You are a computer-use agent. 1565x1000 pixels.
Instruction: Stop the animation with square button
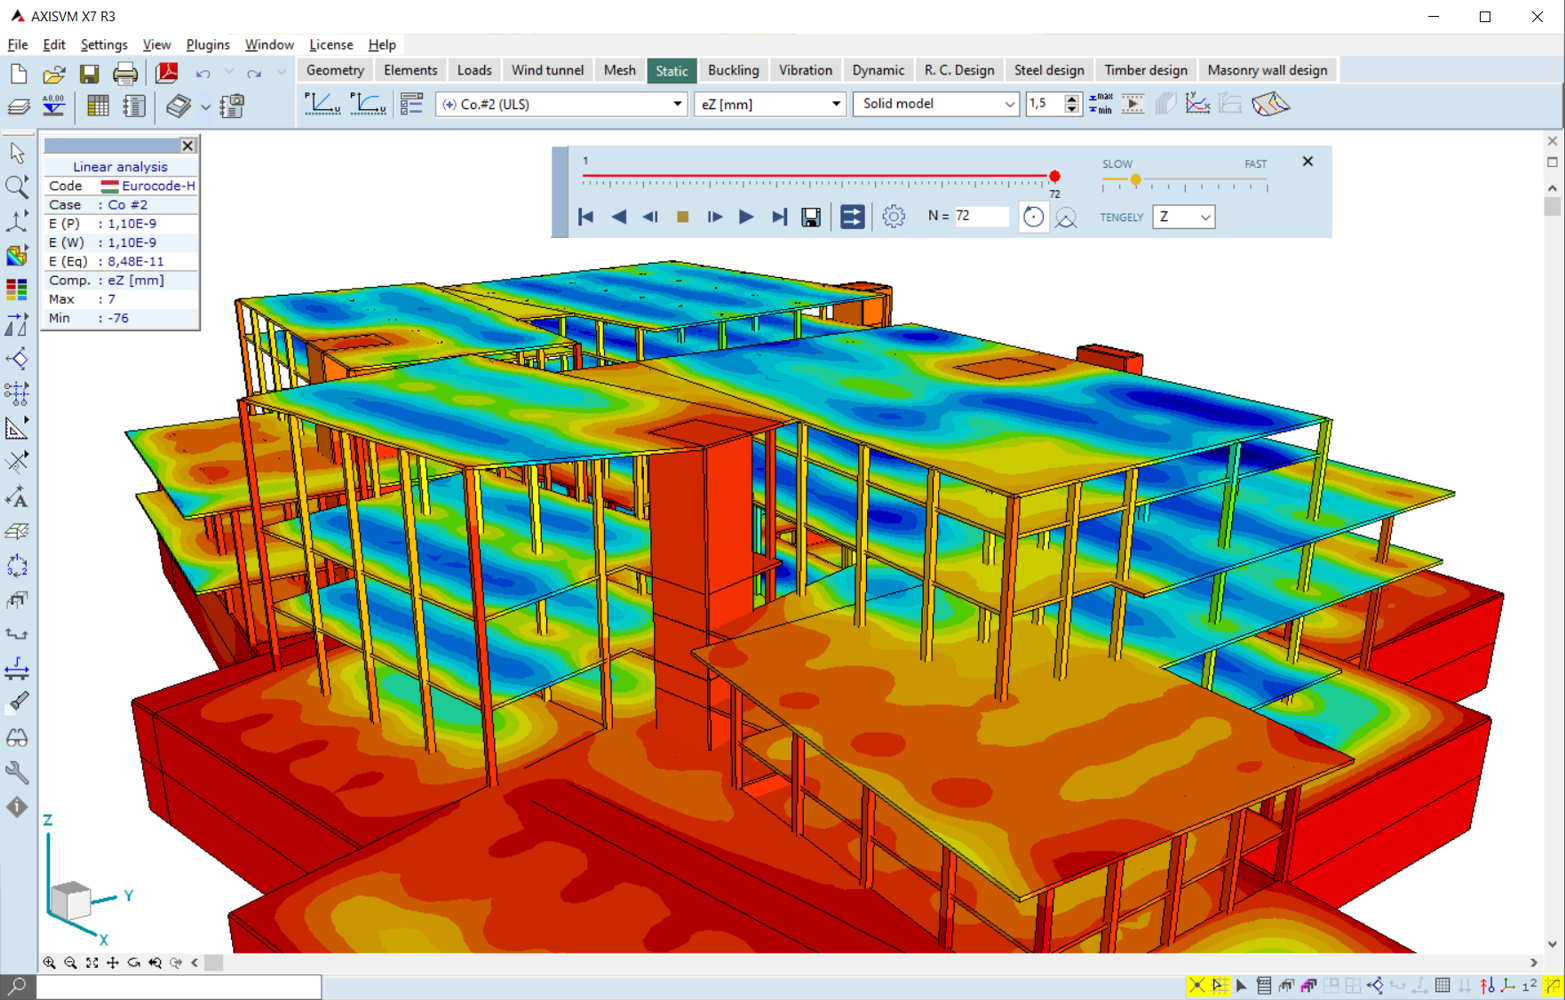click(682, 217)
